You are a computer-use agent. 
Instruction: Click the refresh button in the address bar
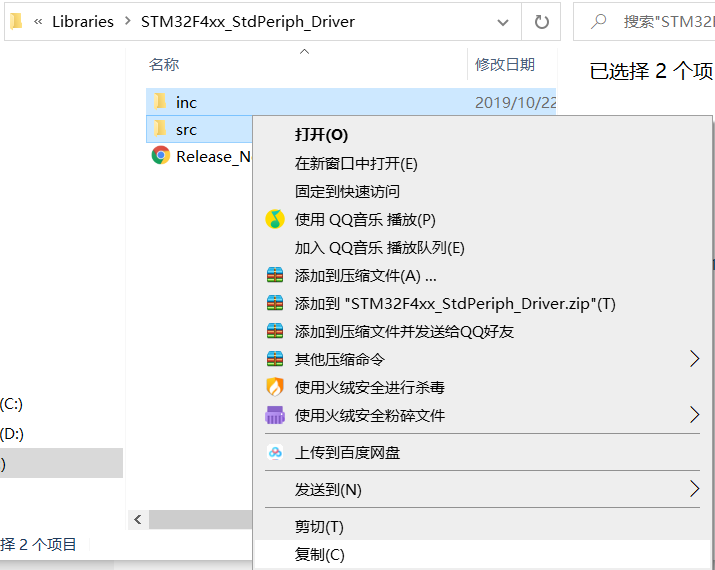[x=541, y=21]
